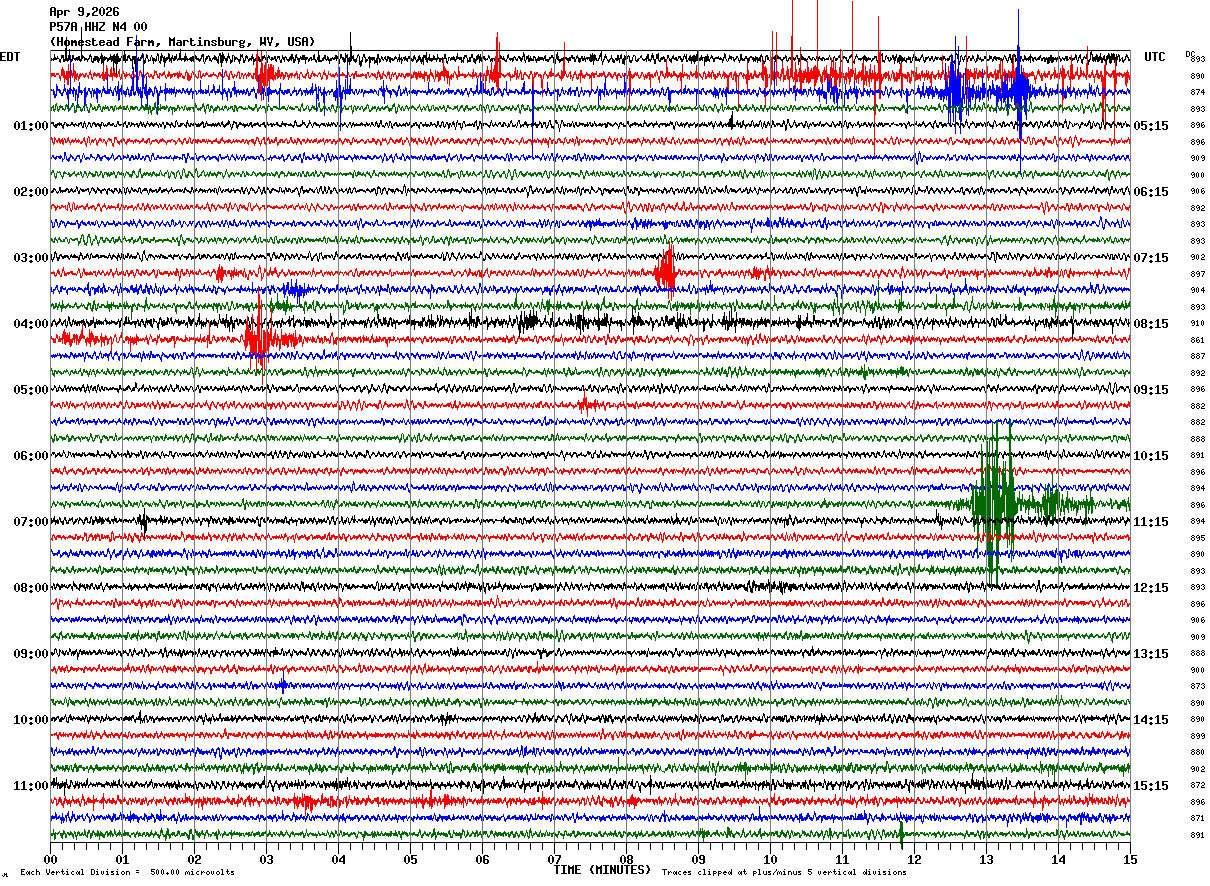Select the '04:00' EDT time label

coord(31,324)
